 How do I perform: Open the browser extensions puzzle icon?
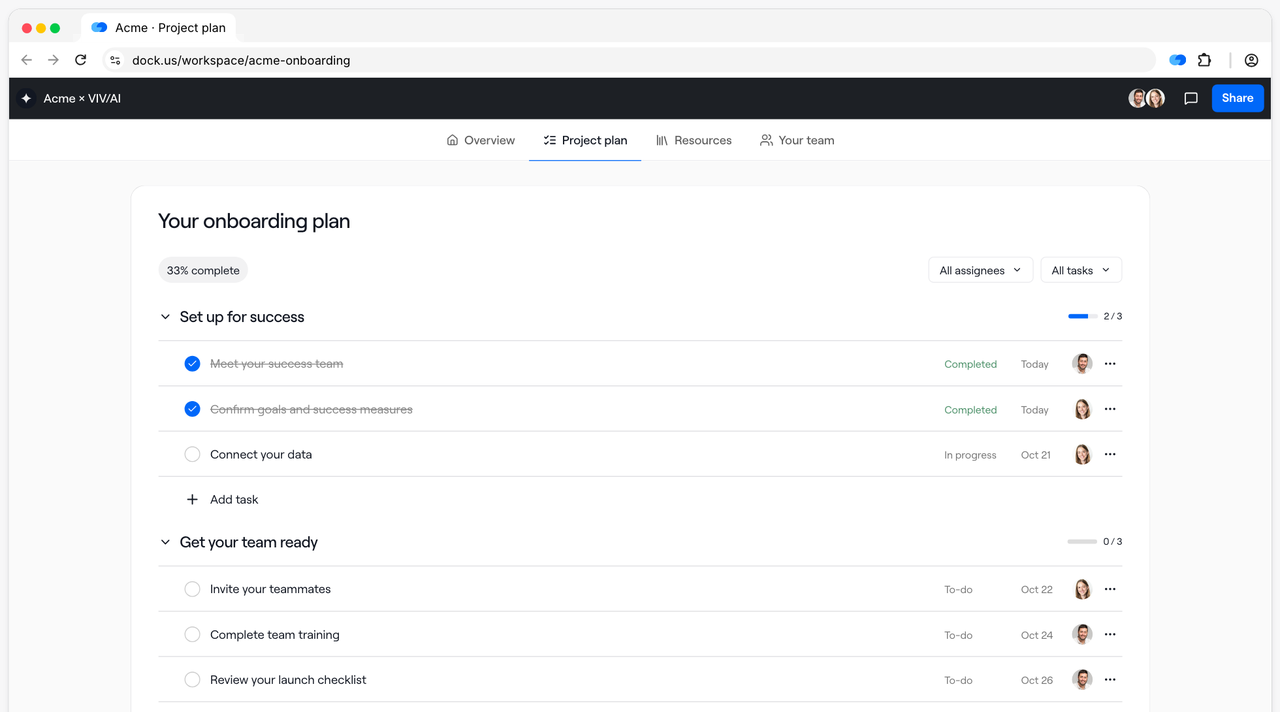(x=1204, y=60)
